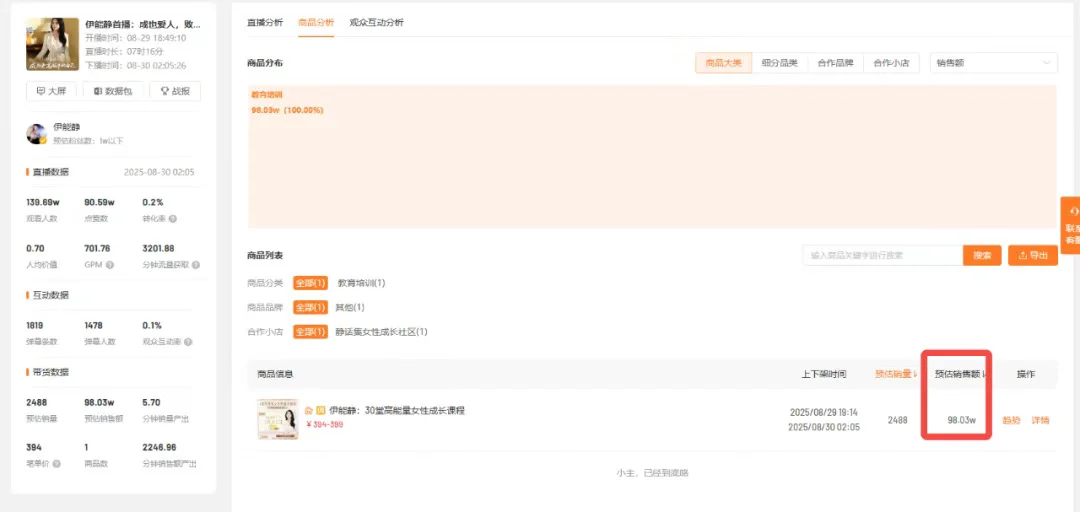Click help icon next to 观众互动率
The image size is (1080, 512).
pos(188,342)
